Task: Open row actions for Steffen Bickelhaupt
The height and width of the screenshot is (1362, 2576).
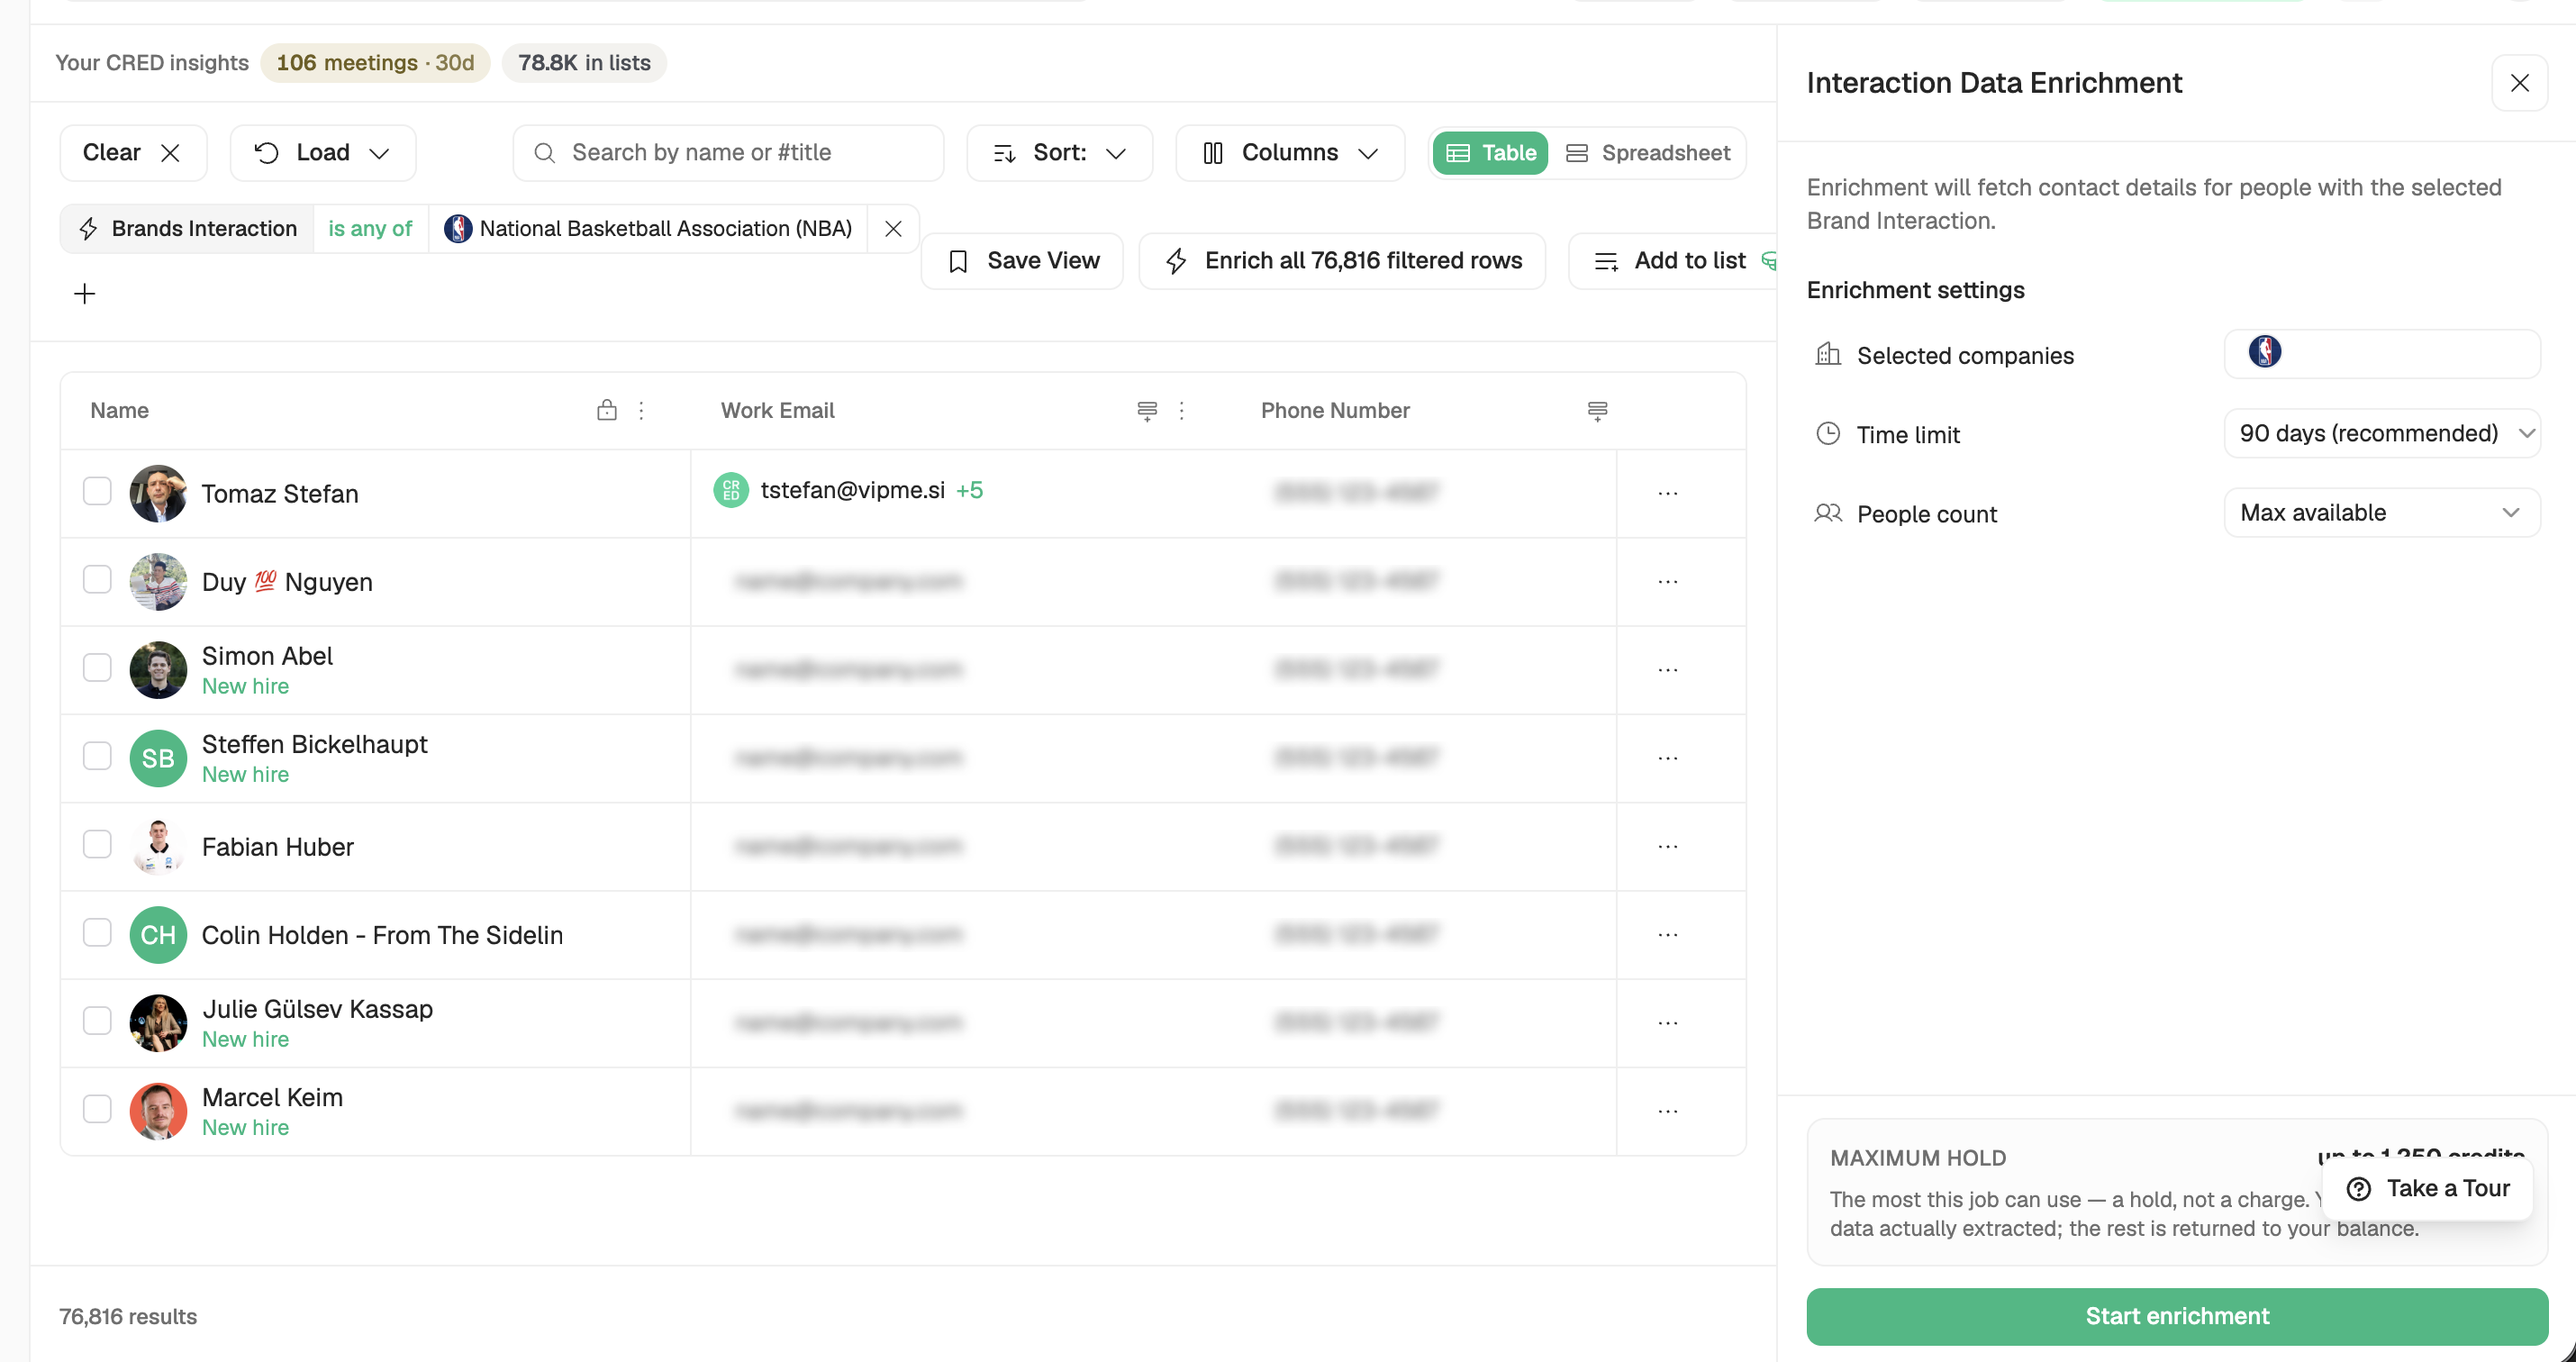Action: pyautogui.click(x=1667, y=758)
